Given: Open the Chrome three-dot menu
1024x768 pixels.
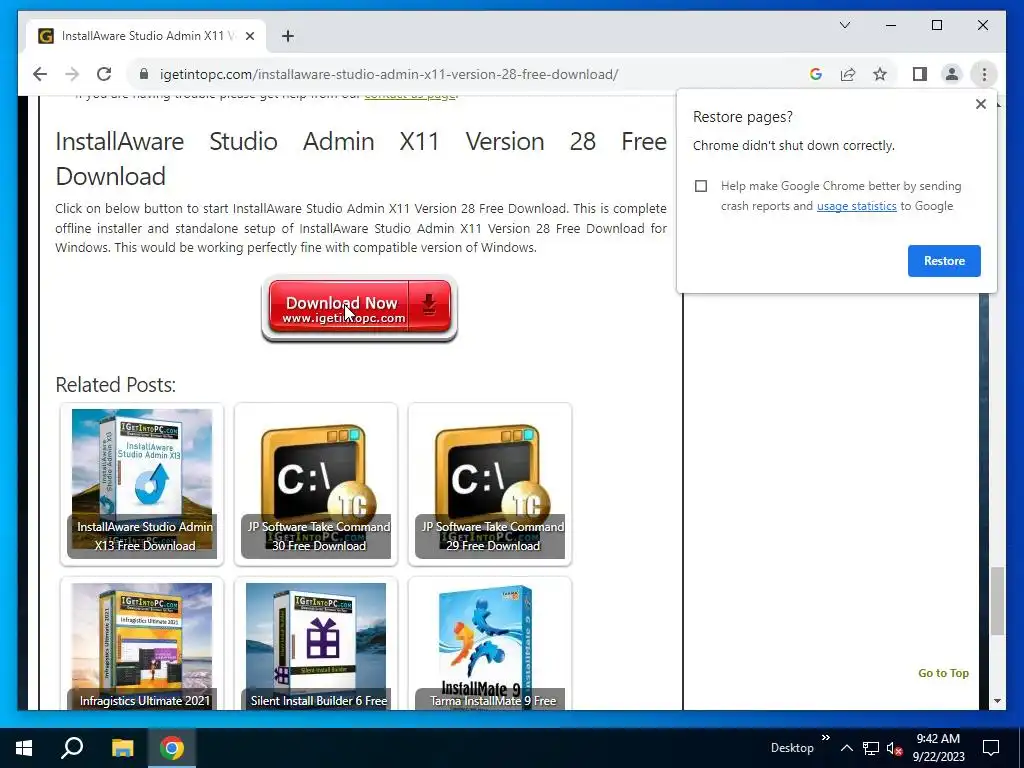Looking at the screenshot, I should pyautogui.click(x=984, y=74).
